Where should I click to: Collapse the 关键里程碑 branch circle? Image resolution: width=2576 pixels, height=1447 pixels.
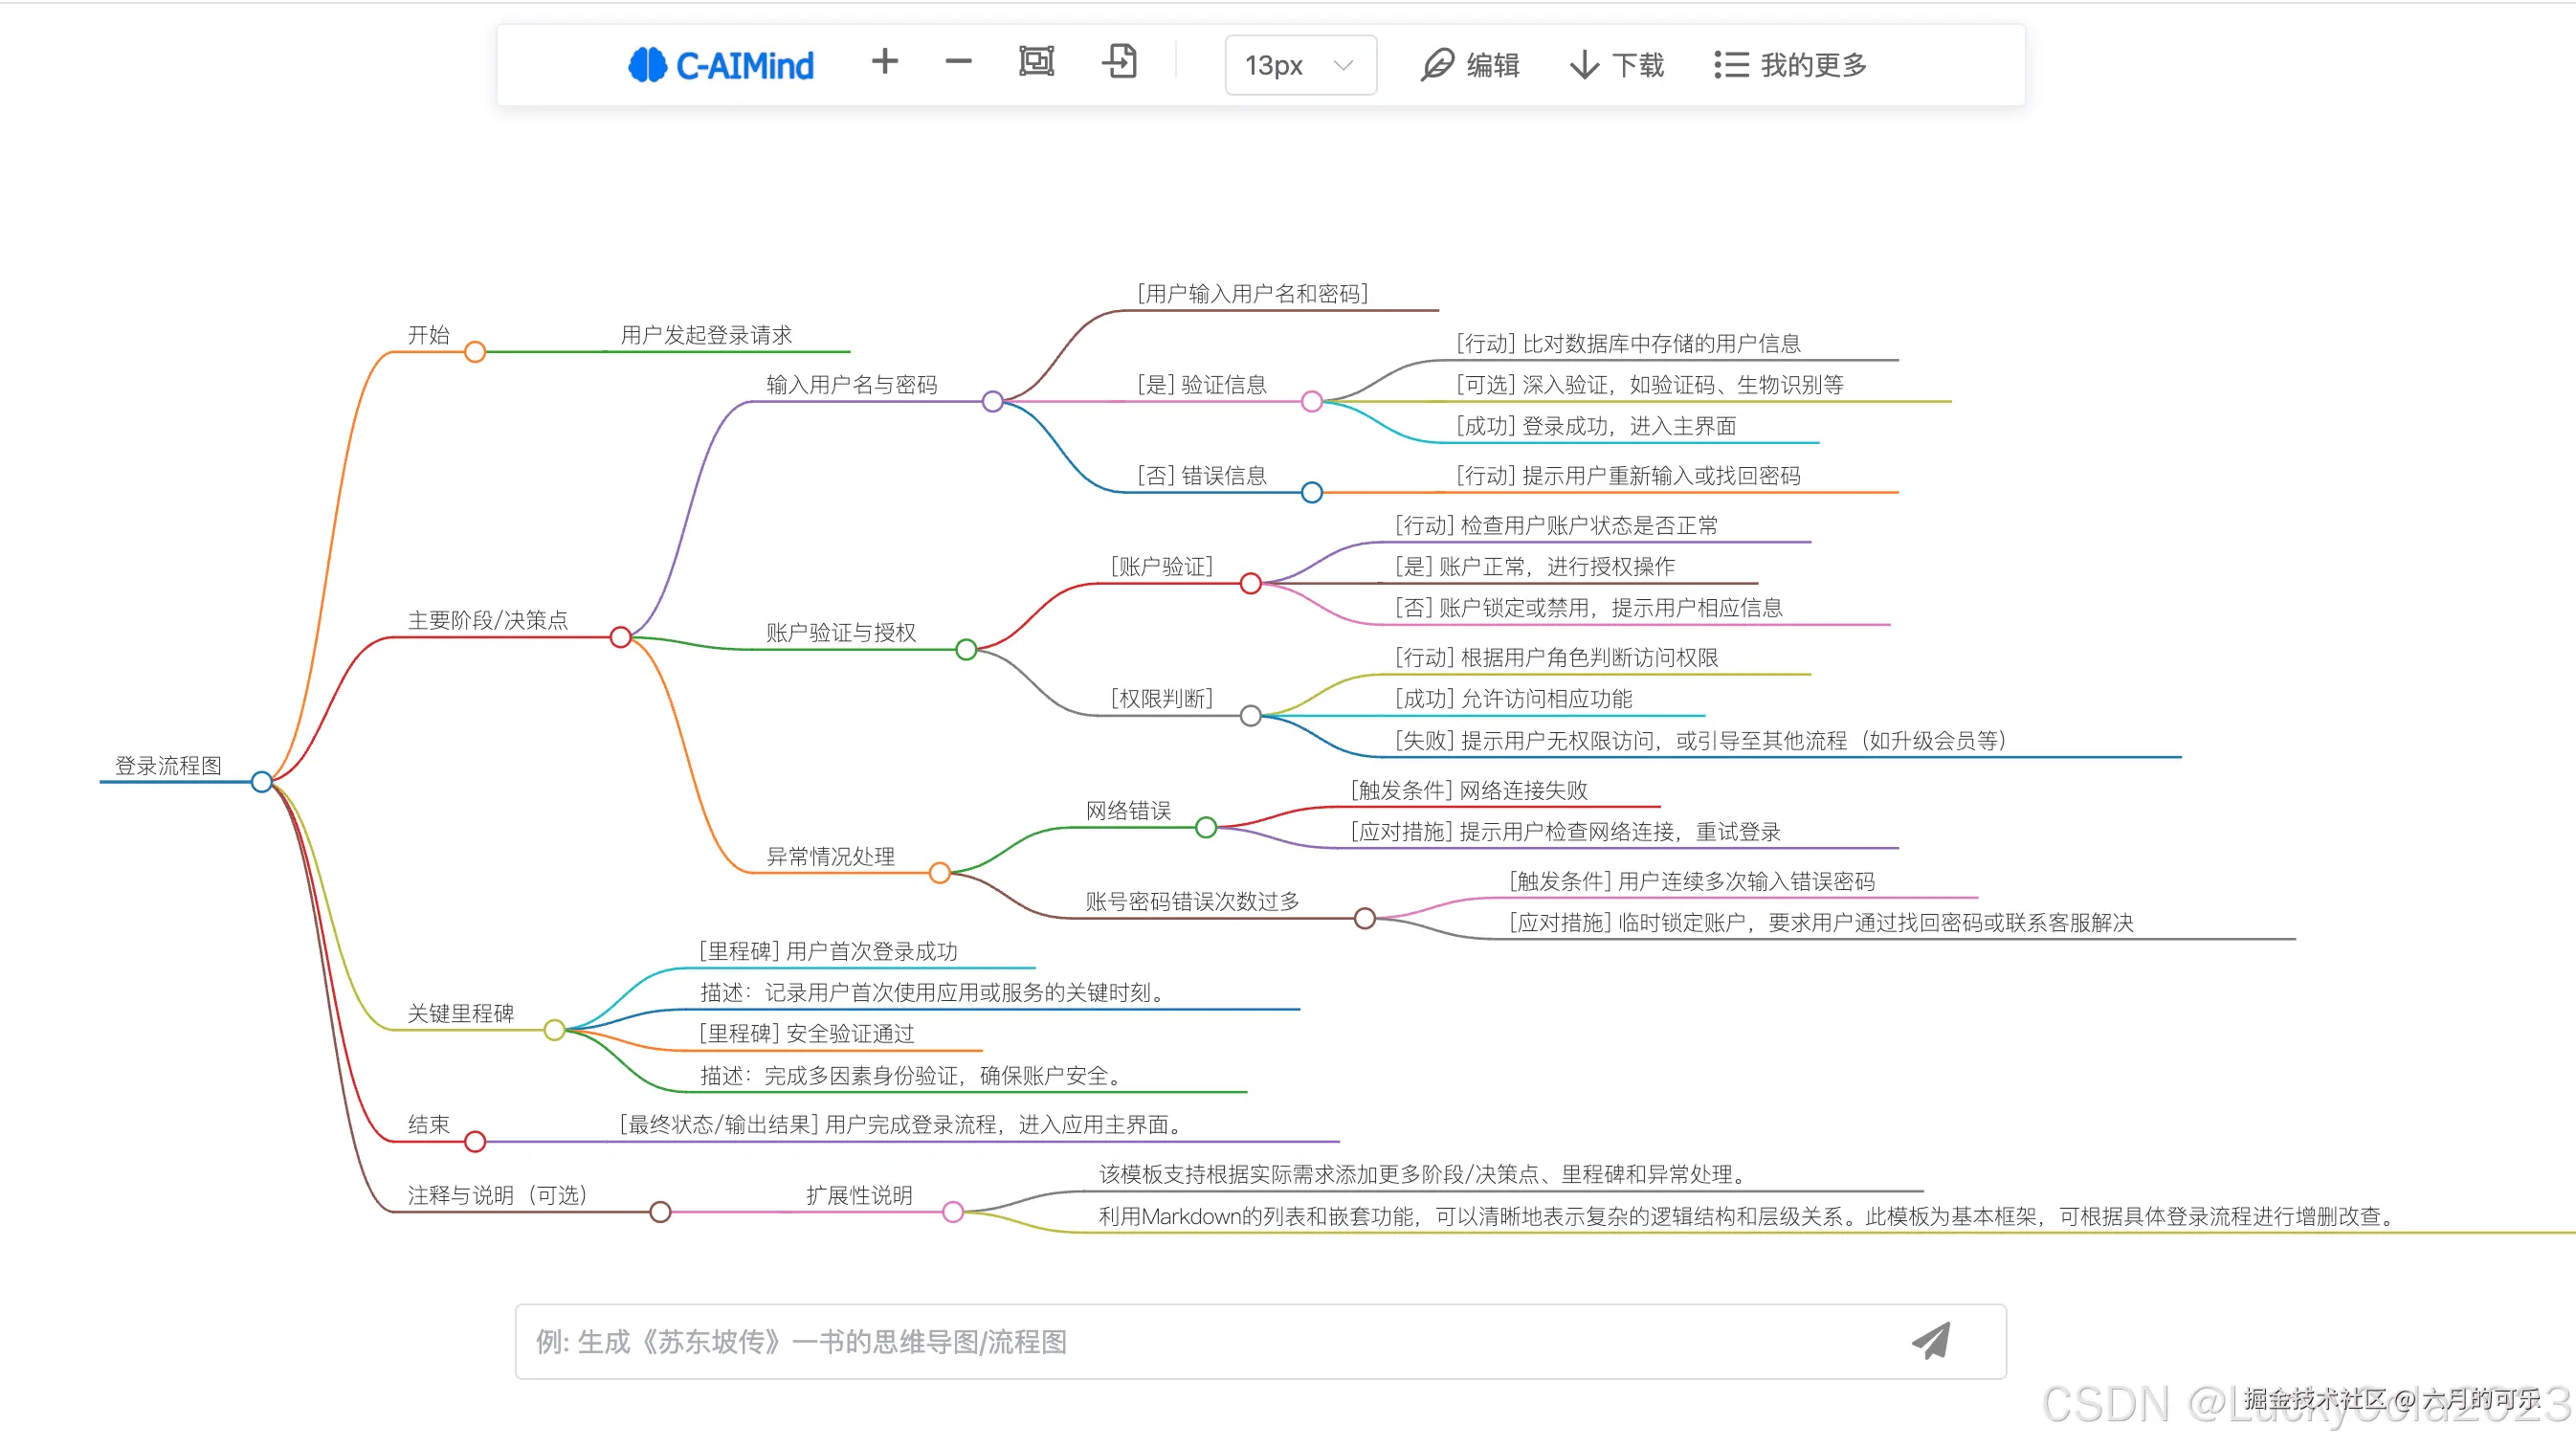click(556, 1028)
